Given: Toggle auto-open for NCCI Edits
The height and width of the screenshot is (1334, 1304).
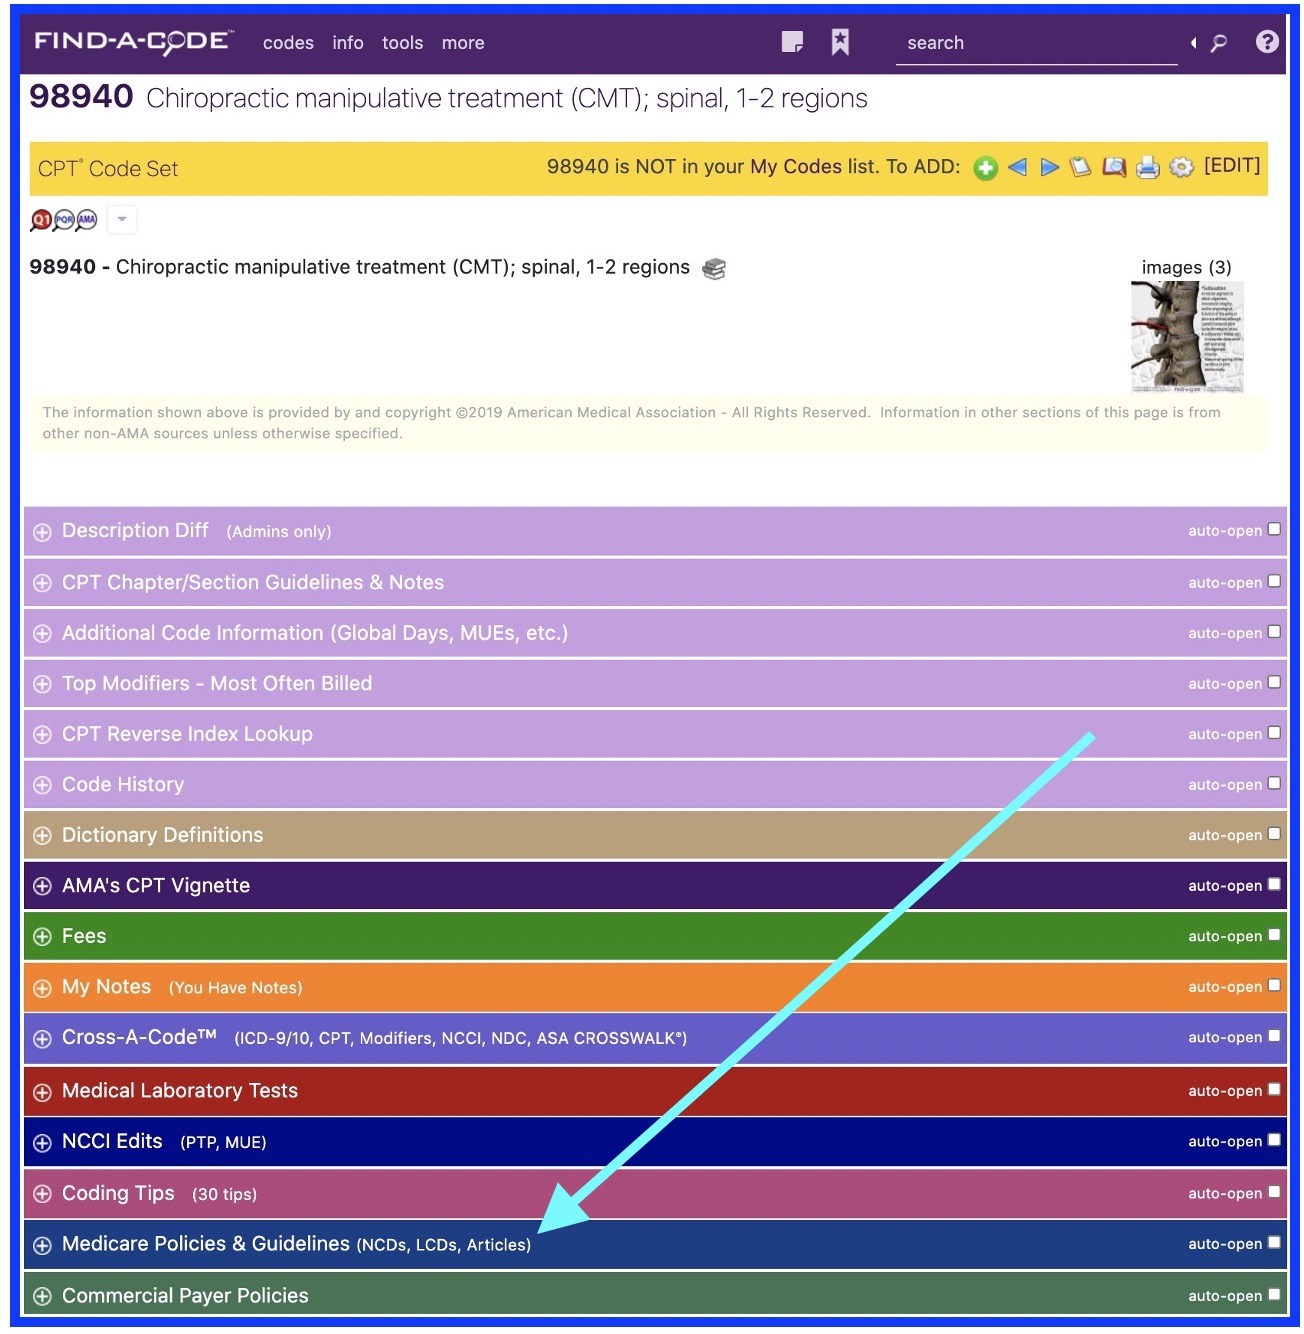Looking at the screenshot, I should [x=1274, y=1140].
